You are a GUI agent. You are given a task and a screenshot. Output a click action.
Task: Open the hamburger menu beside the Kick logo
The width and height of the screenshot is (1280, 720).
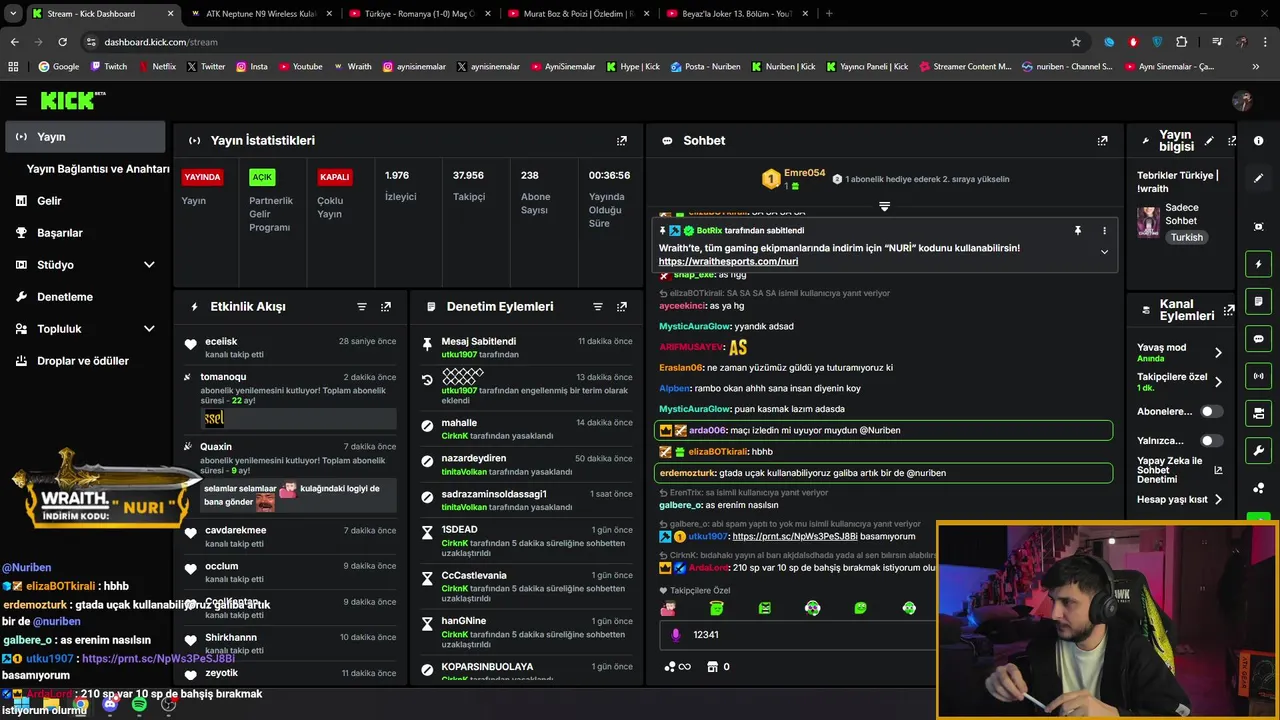[x=21, y=101]
